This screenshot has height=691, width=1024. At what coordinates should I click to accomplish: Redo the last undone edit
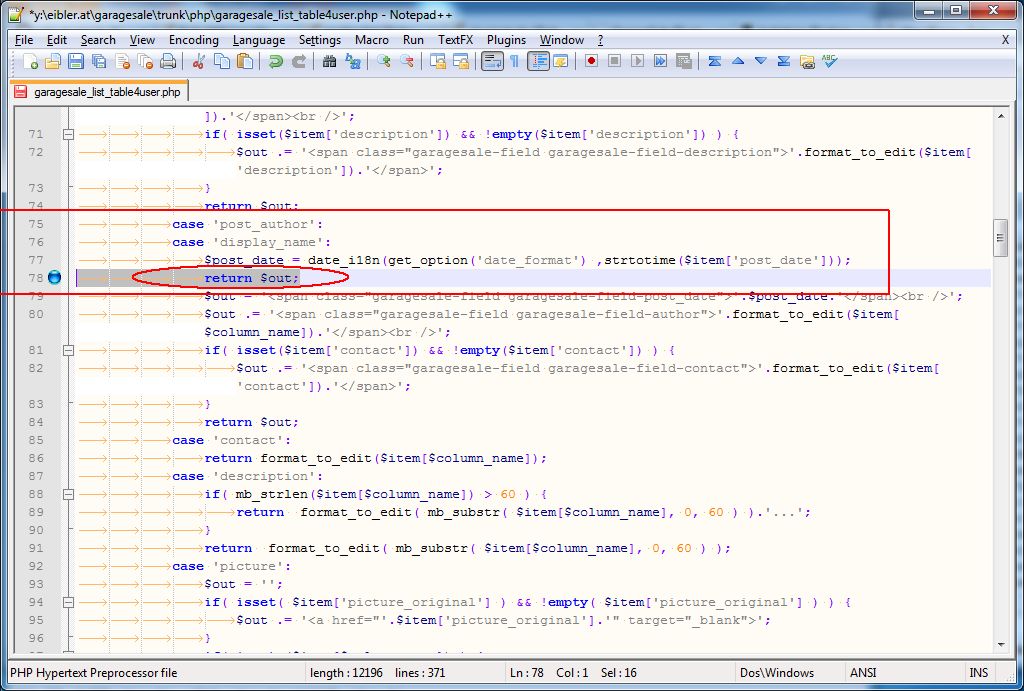[298, 61]
